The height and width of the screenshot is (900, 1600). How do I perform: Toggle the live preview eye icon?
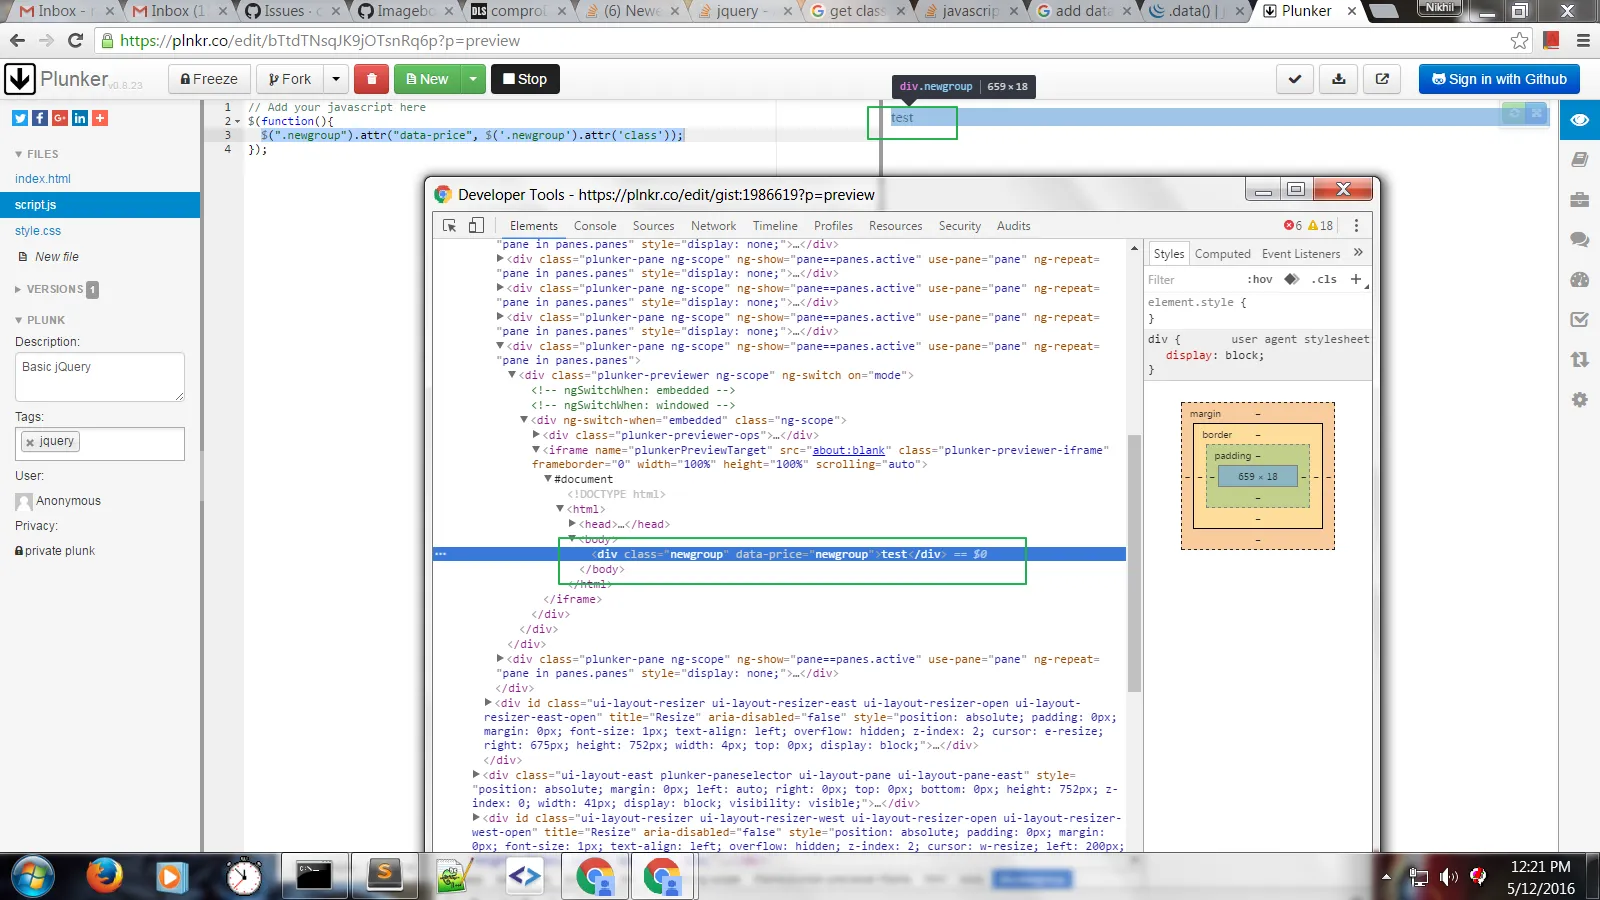pos(1580,120)
